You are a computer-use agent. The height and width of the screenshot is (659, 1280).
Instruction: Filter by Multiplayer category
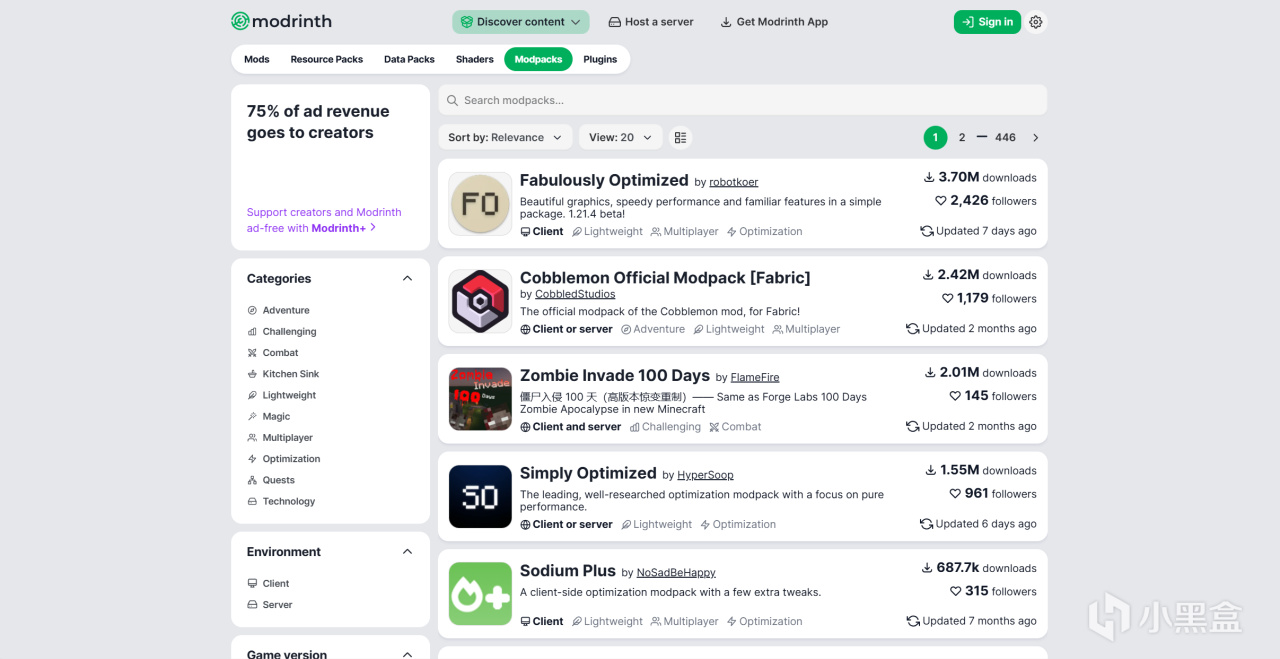coord(280,437)
